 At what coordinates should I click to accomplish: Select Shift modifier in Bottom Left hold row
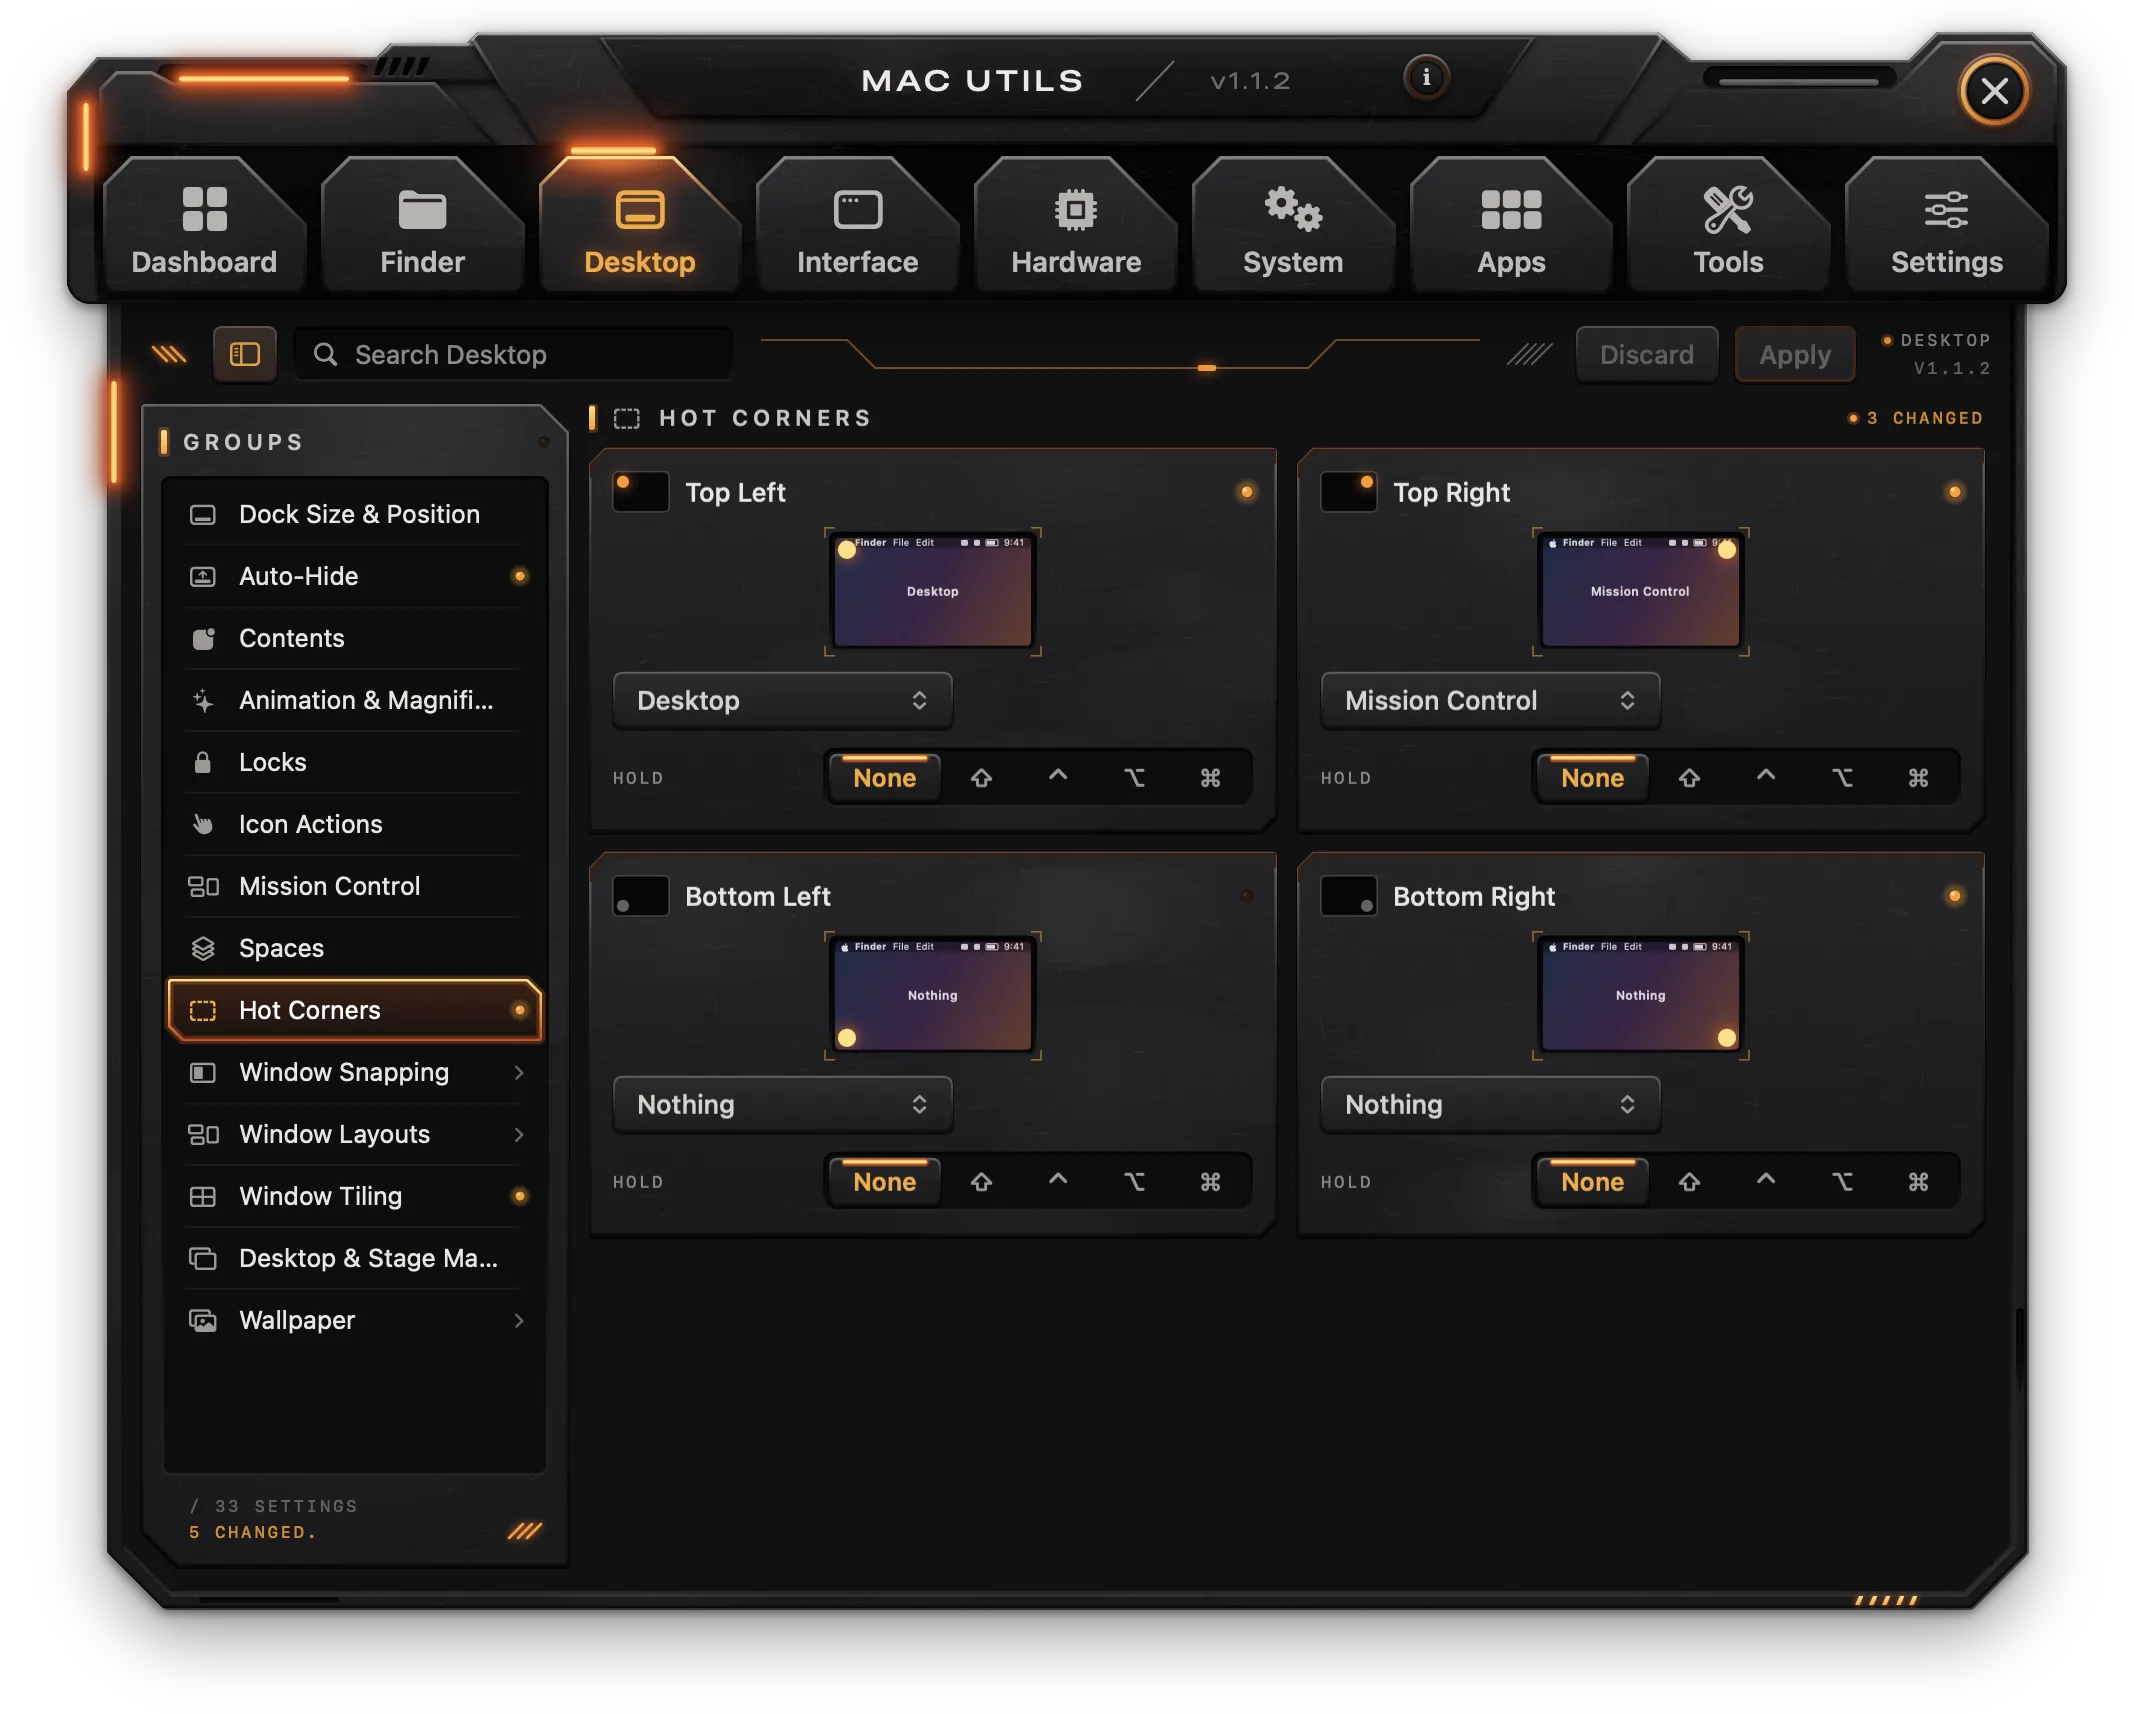[981, 1182]
